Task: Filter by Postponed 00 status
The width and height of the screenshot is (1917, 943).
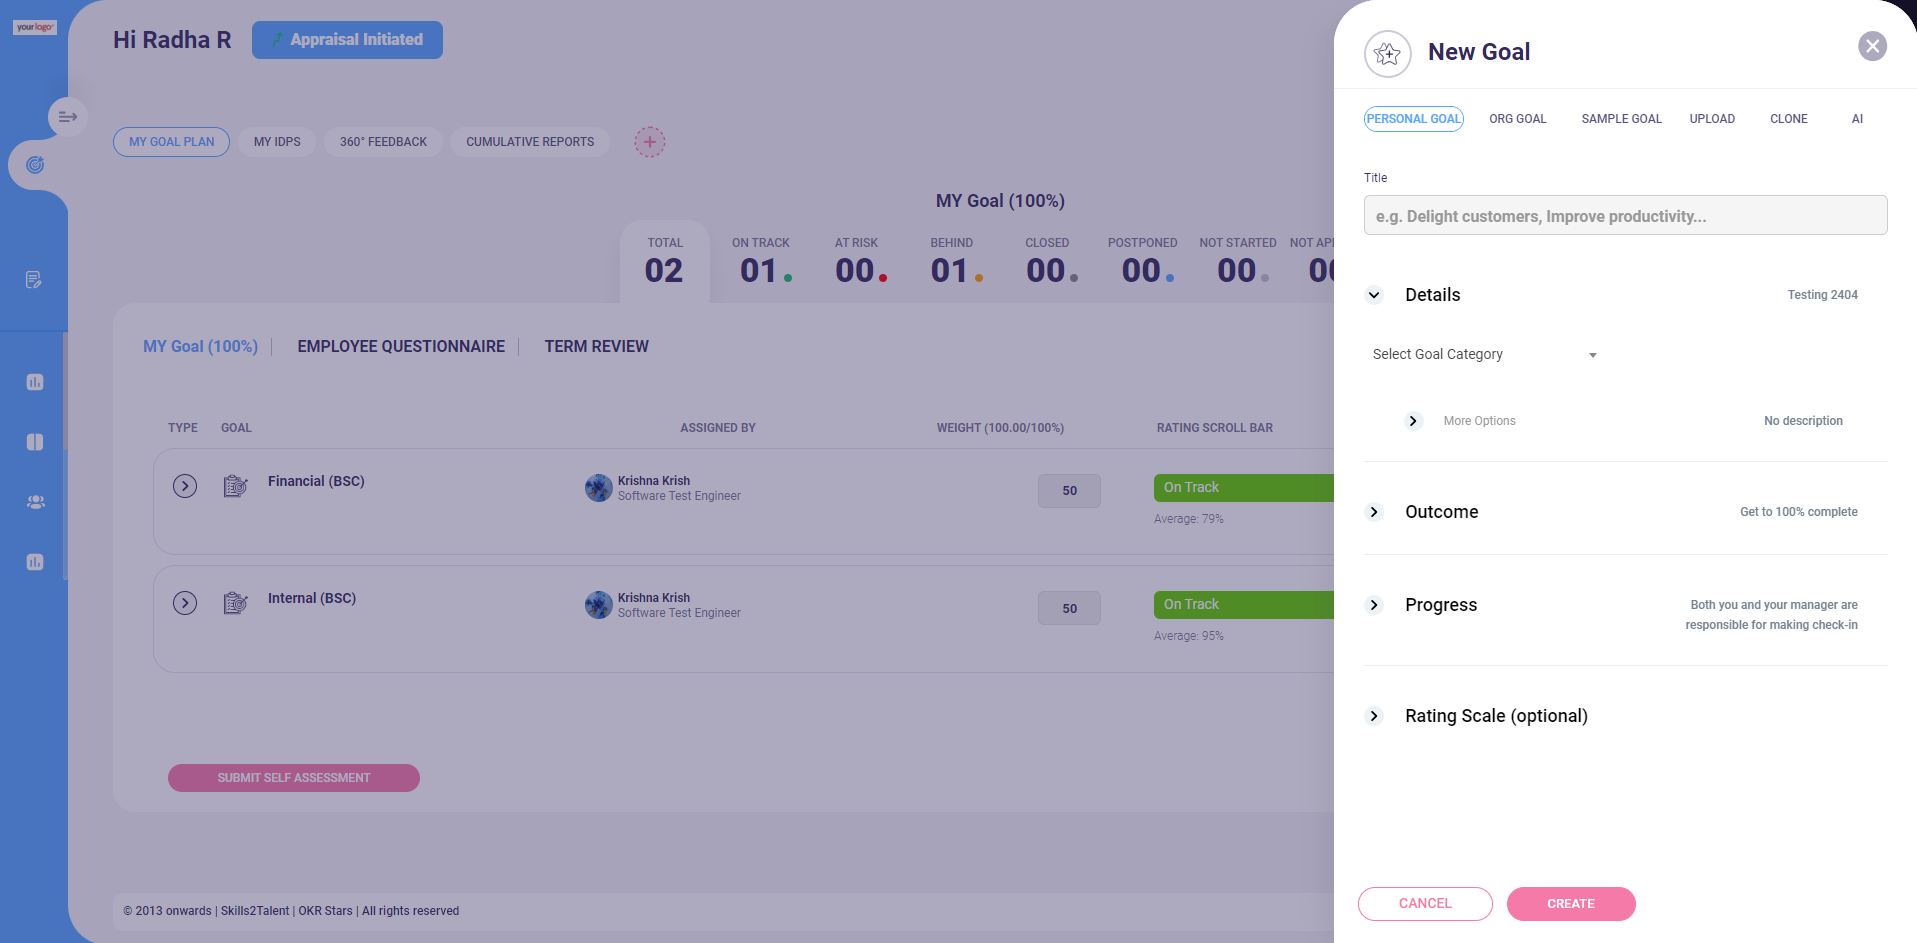Action: pyautogui.click(x=1143, y=262)
